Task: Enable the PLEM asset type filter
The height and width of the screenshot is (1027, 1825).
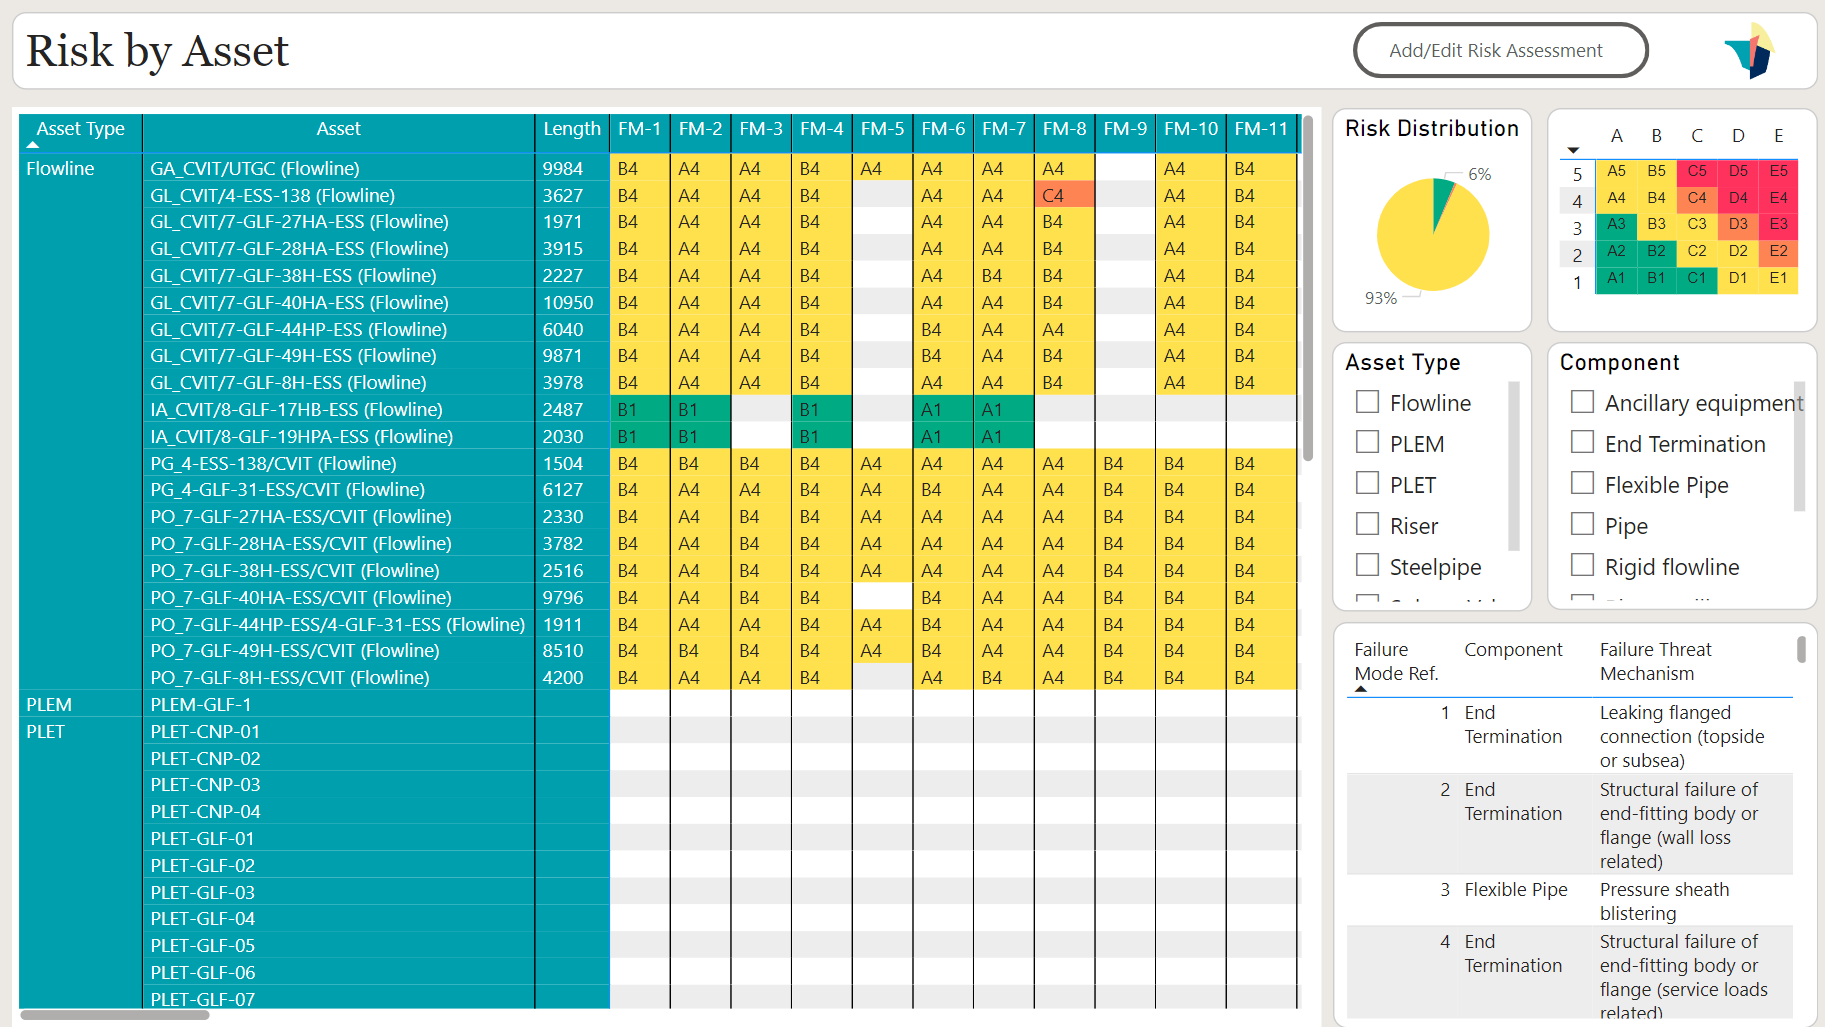Action: point(1367,443)
